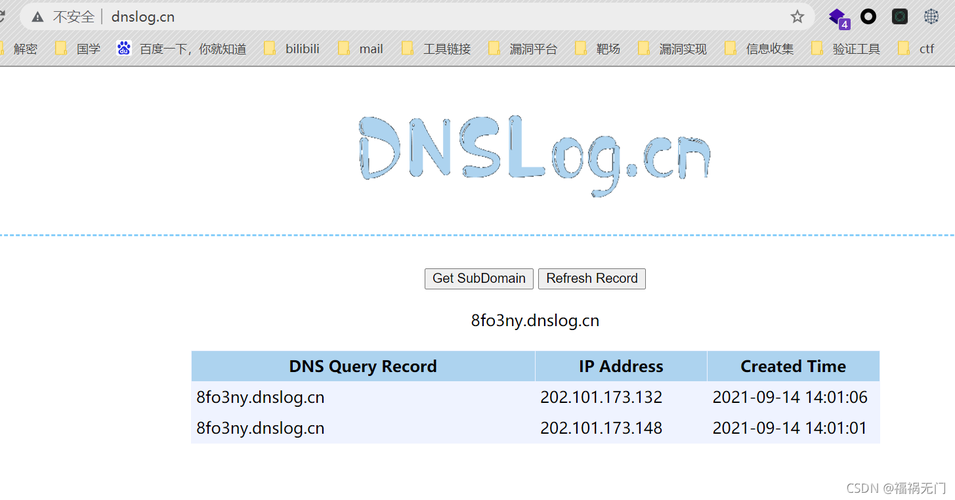Open the 国学 bookmark folder
The width and height of the screenshot is (955, 500).
pyautogui.click(x=77, y=49)
